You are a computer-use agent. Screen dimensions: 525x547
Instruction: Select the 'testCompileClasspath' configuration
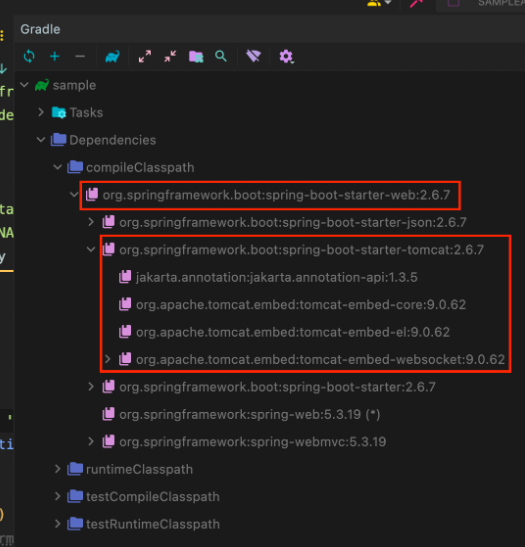click(x=153, y=496)
